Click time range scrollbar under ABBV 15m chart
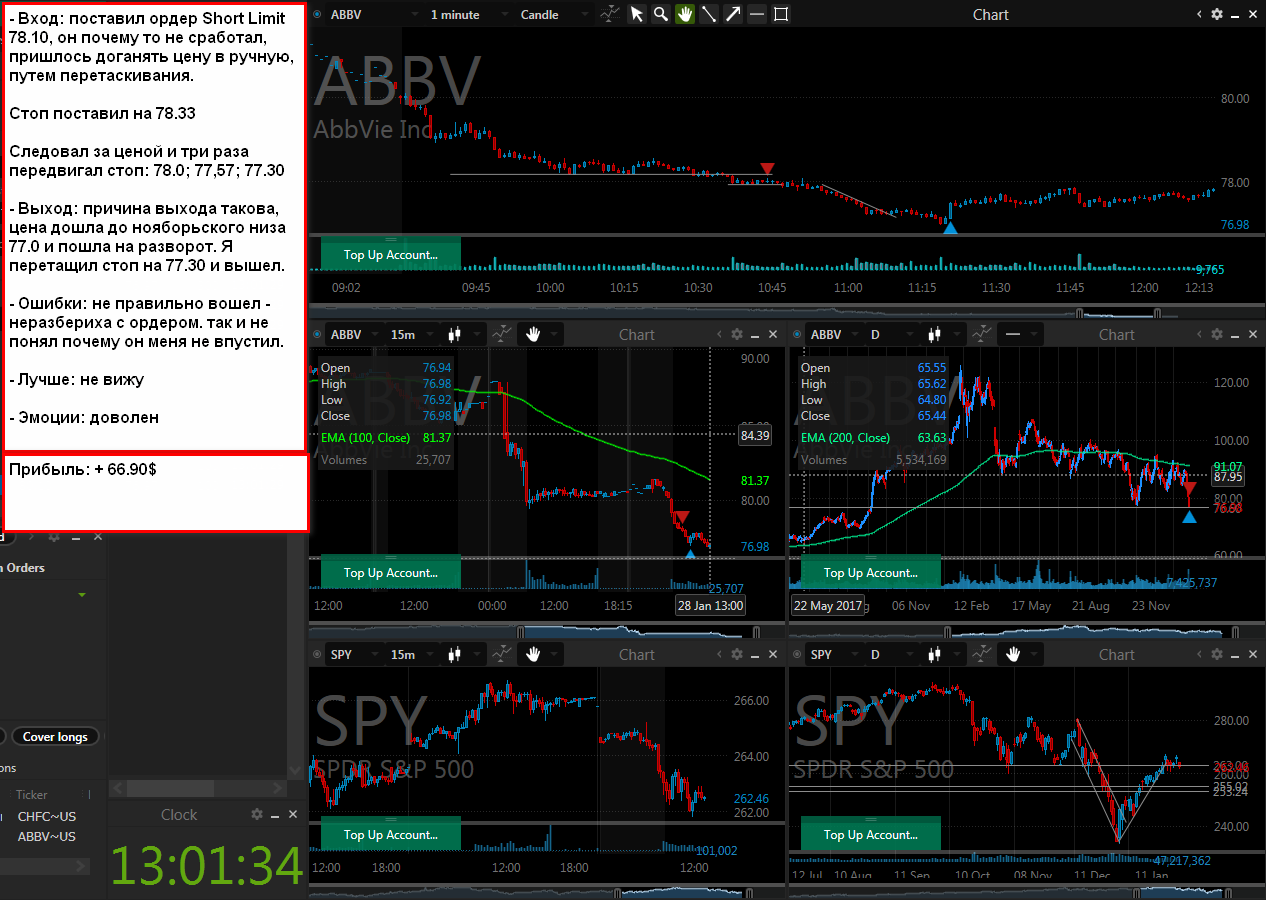 pos(545,631)
